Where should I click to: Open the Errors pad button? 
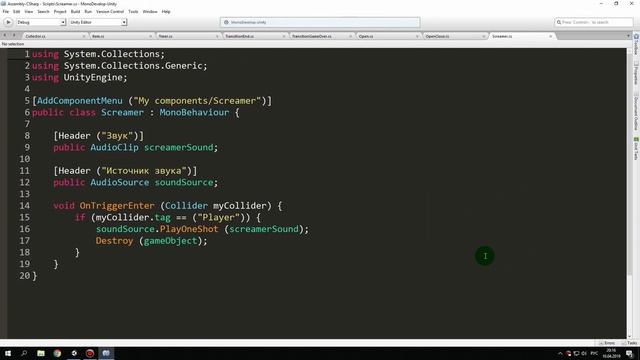coord(607,343)
